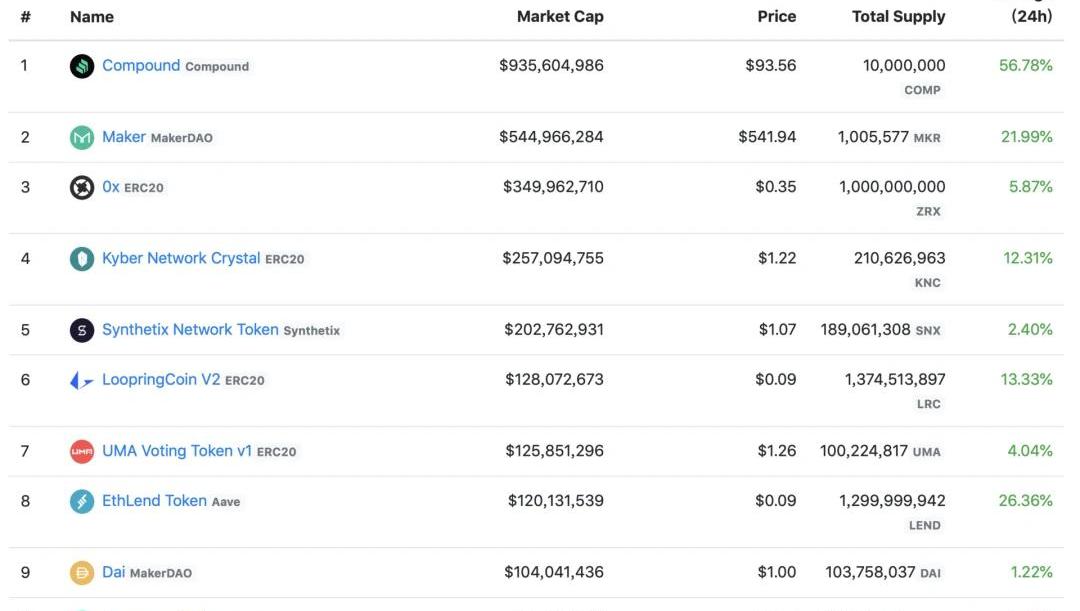This screenshot has width=1080, height=611.
Task: Open the Kyber Network Crystal link
Action: coord(181,258)
